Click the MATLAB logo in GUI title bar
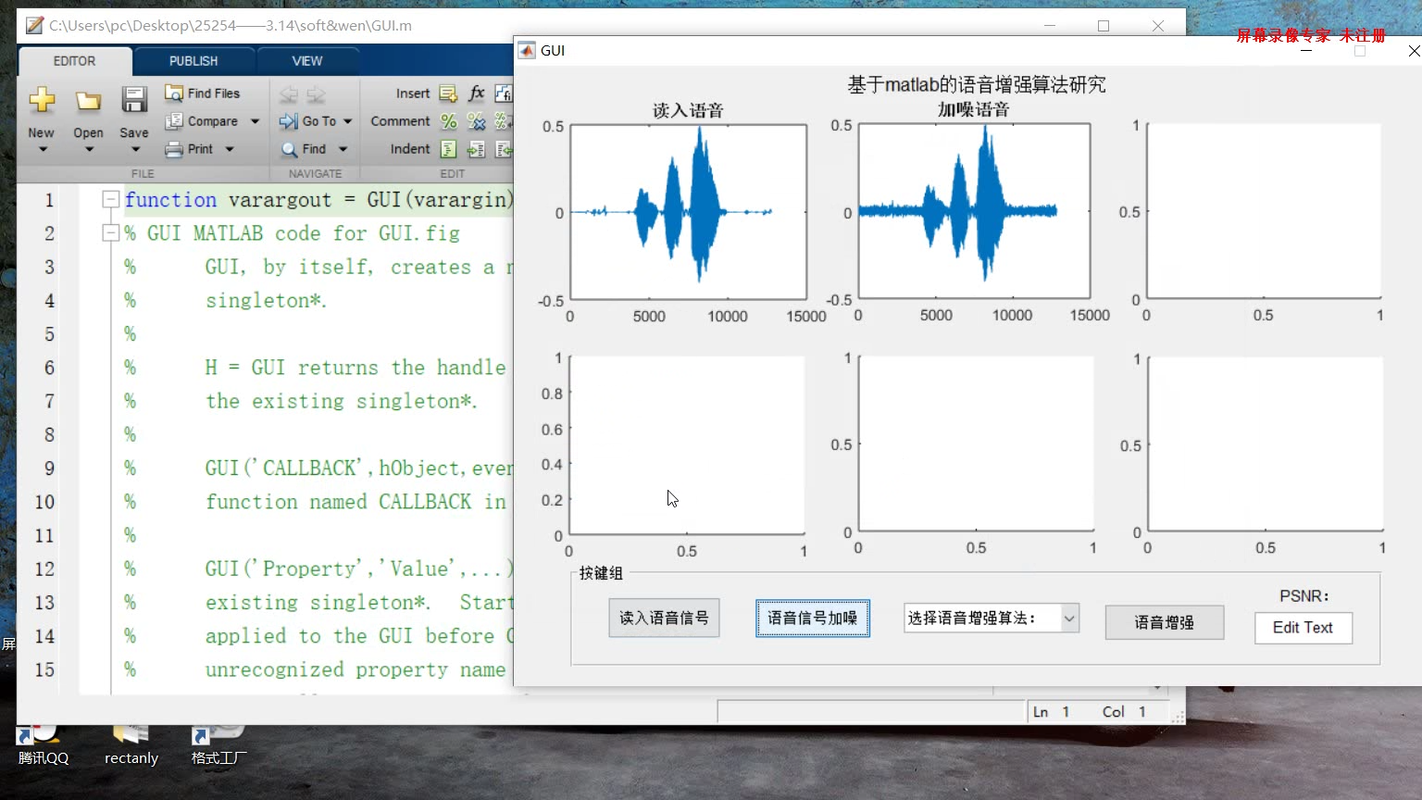 pos(527,50)
